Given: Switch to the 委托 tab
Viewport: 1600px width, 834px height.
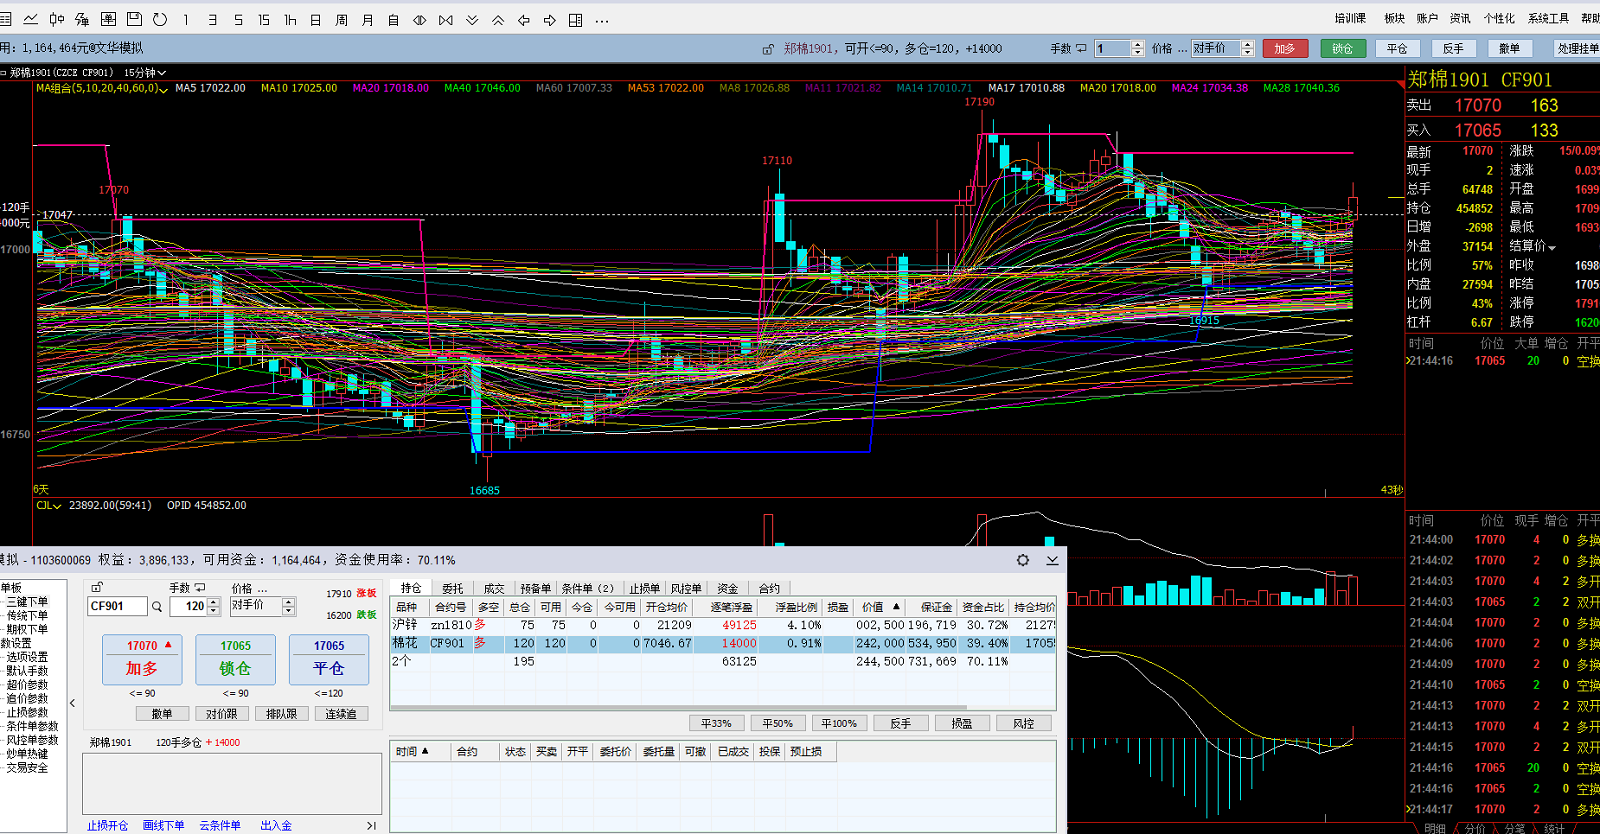Looking at the screenshot, I should click(x=453, y=588).
